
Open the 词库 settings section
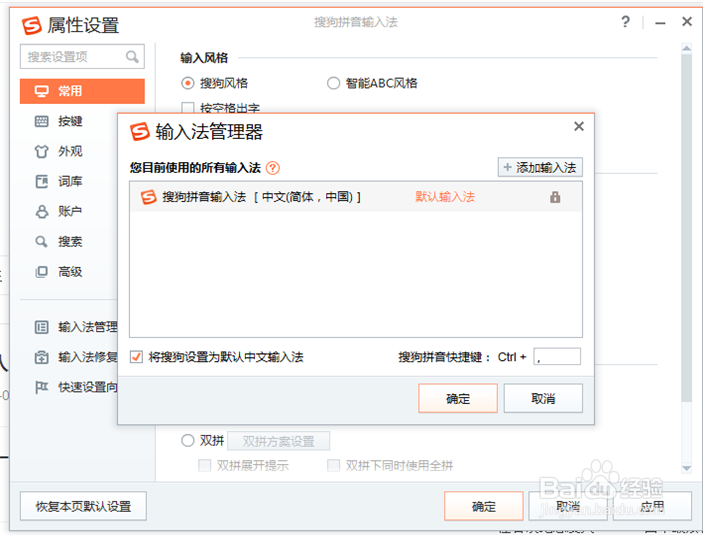point(70,181)
